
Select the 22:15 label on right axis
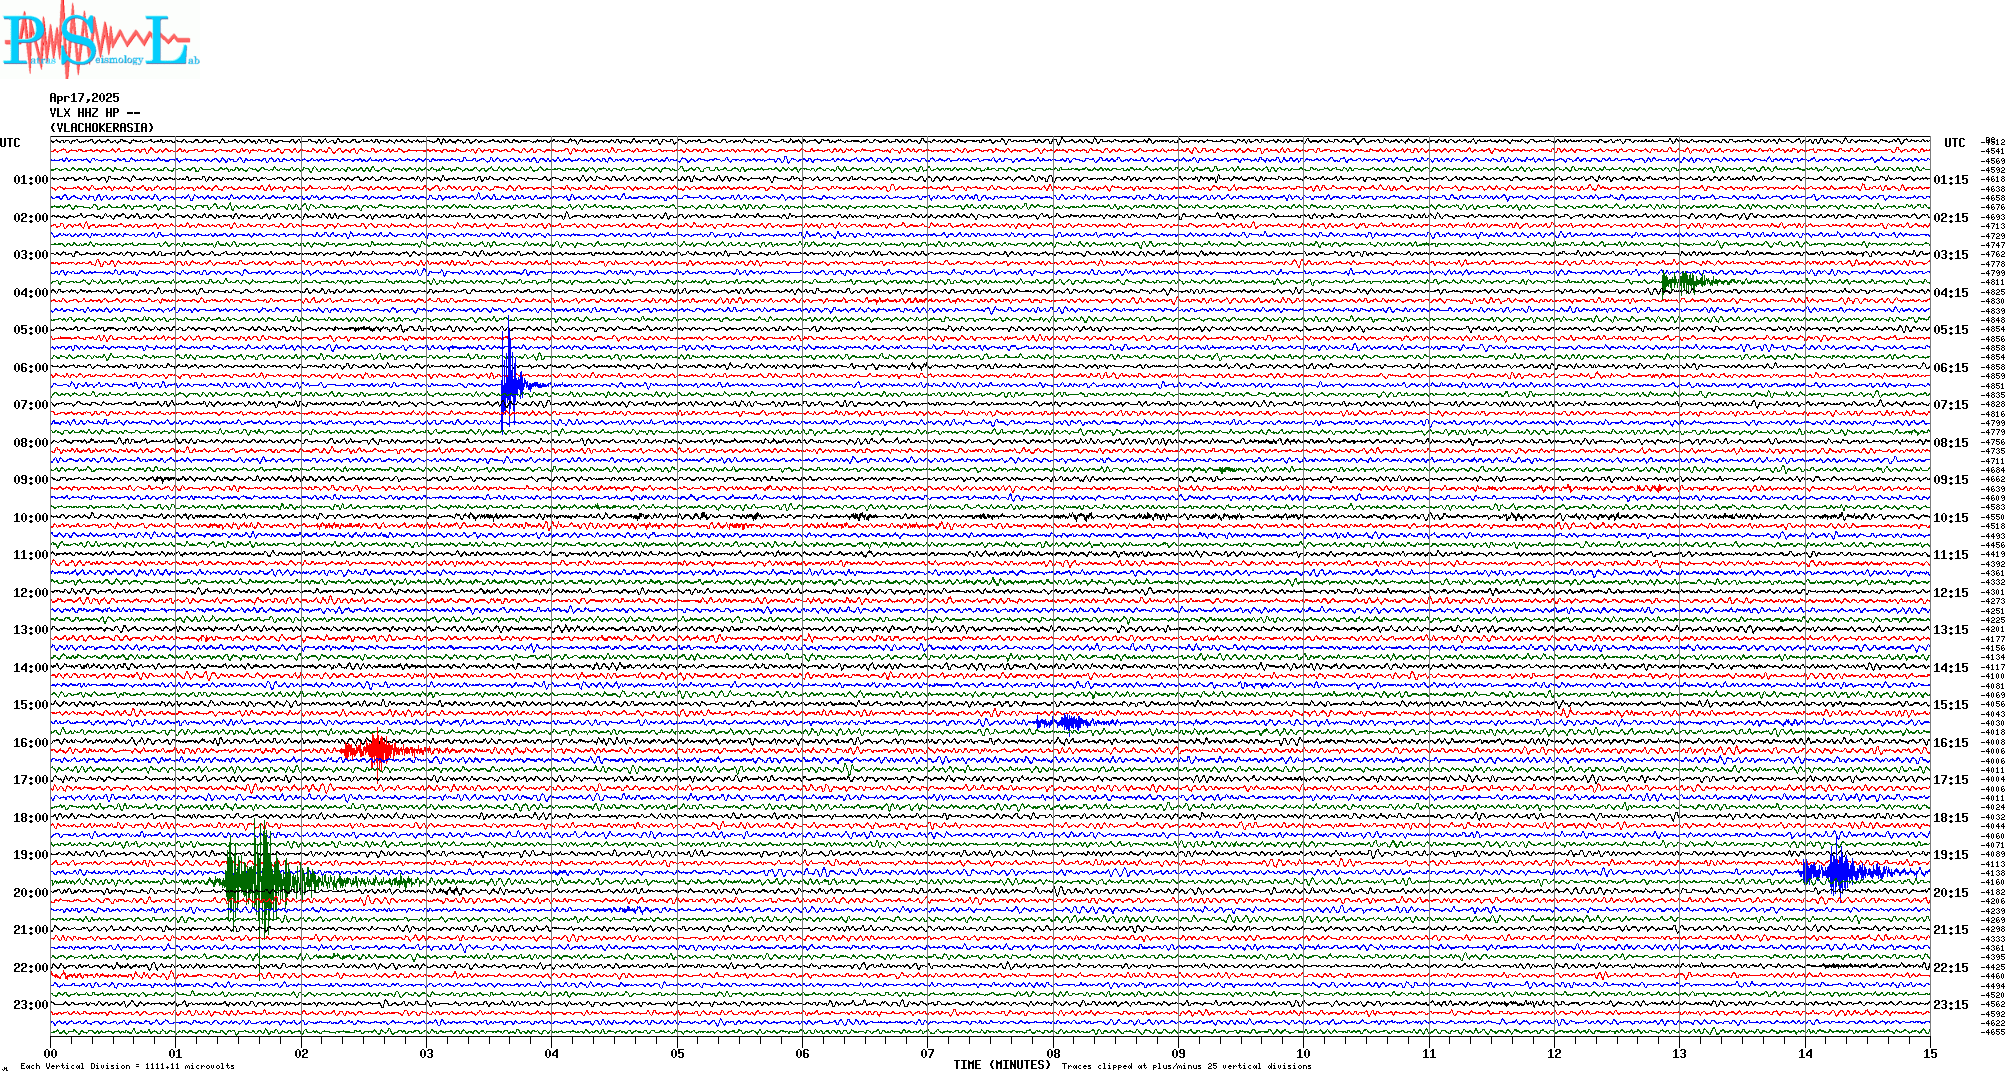pos(1950,968)
